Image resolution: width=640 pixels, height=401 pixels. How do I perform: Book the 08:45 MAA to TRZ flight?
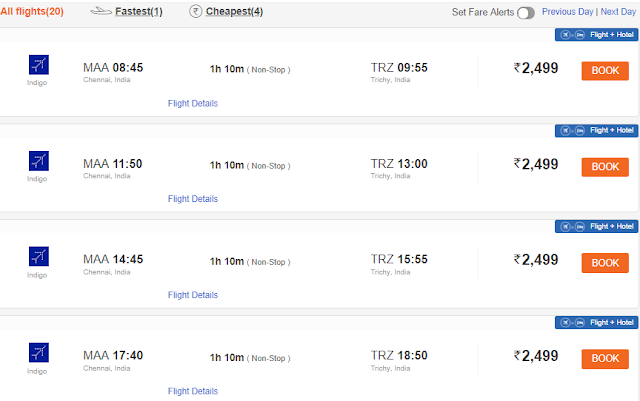[x=605, y=71]
